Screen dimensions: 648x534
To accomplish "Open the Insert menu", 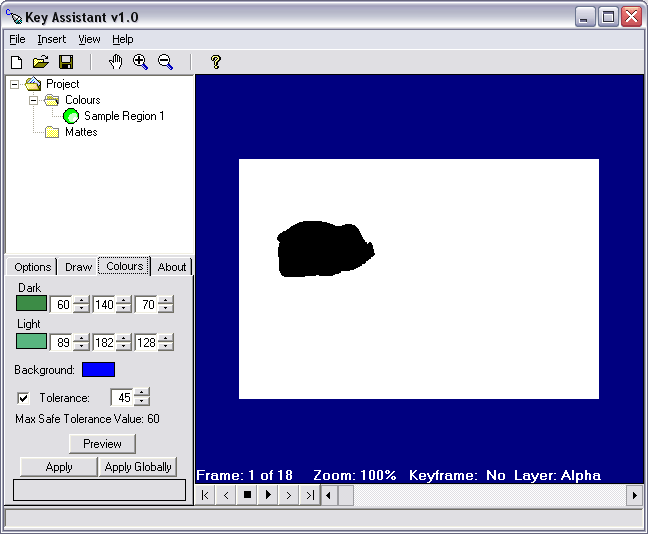I will 52,39.
